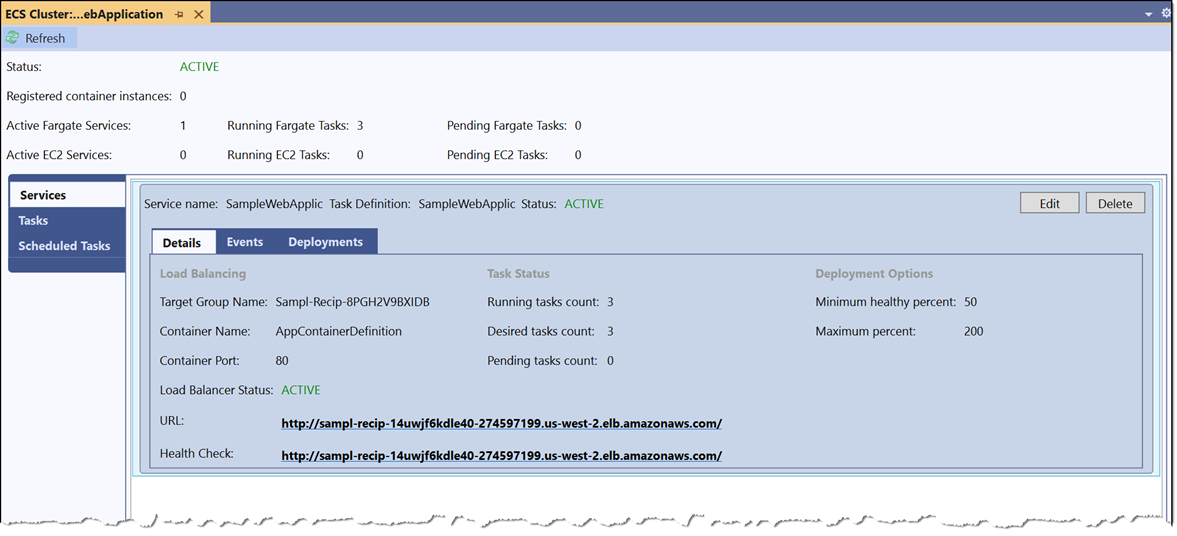The image size is (1177, 536).
Task: Click Container Name value AppContainerDefinition
Action: click(x=339, y=331)
